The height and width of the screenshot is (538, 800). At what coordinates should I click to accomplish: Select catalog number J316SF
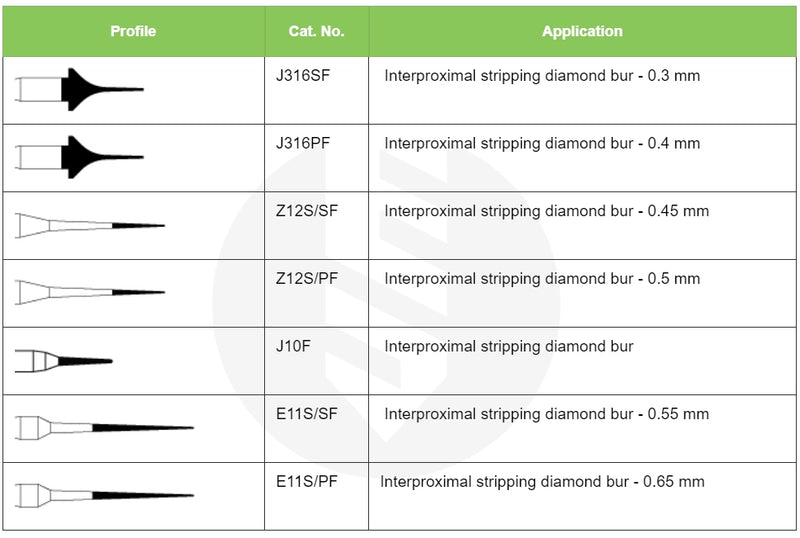click(x=304, y=76)
